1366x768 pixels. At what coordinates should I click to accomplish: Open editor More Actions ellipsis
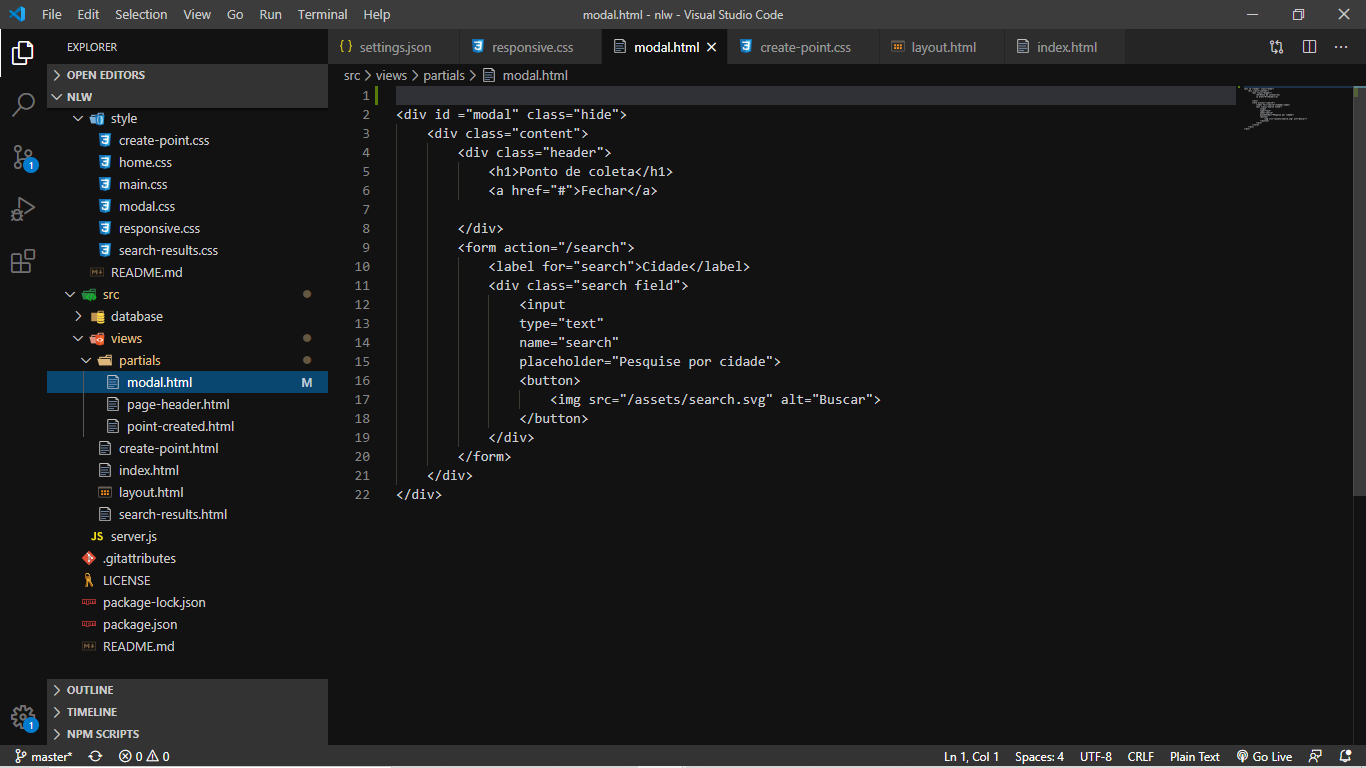click(1341, 47)
